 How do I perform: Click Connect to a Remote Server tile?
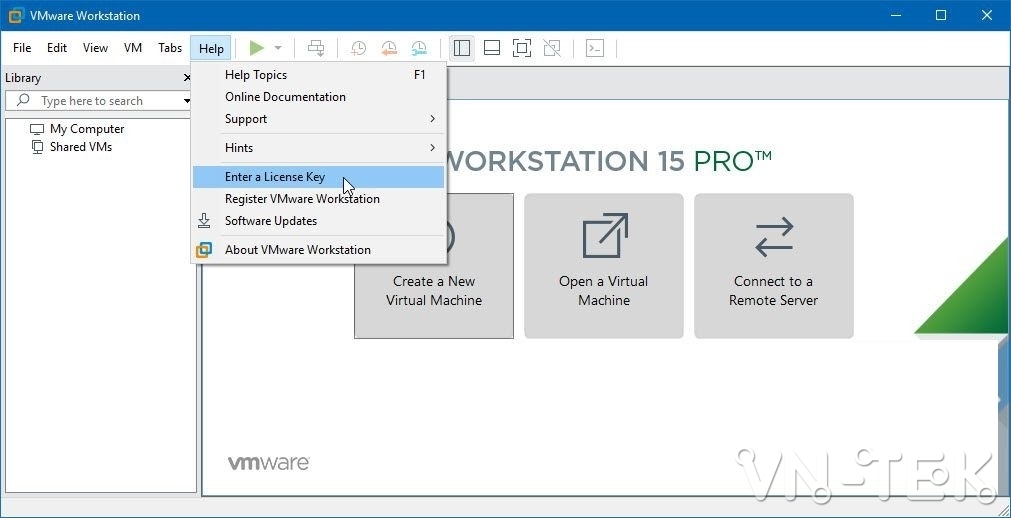[x=774, y=266]
